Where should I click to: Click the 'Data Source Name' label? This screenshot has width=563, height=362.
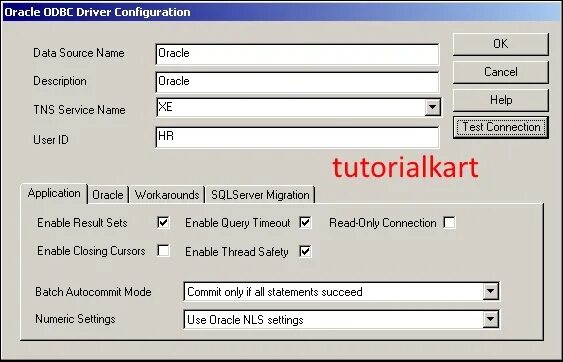pos(79,53)
